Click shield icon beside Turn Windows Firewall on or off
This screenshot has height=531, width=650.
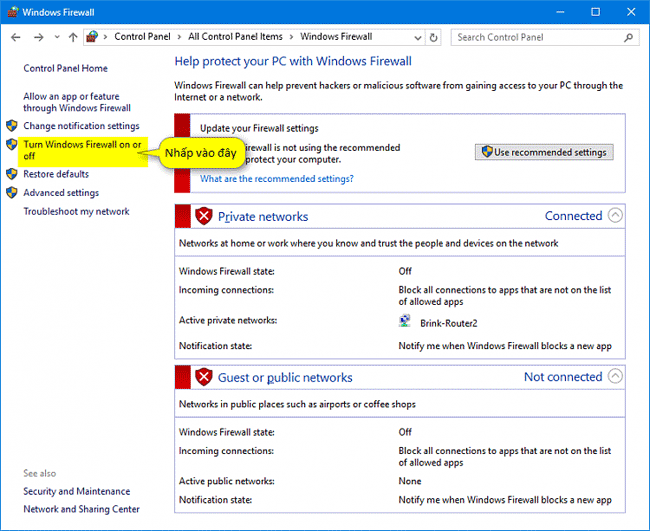pos(12,145)
